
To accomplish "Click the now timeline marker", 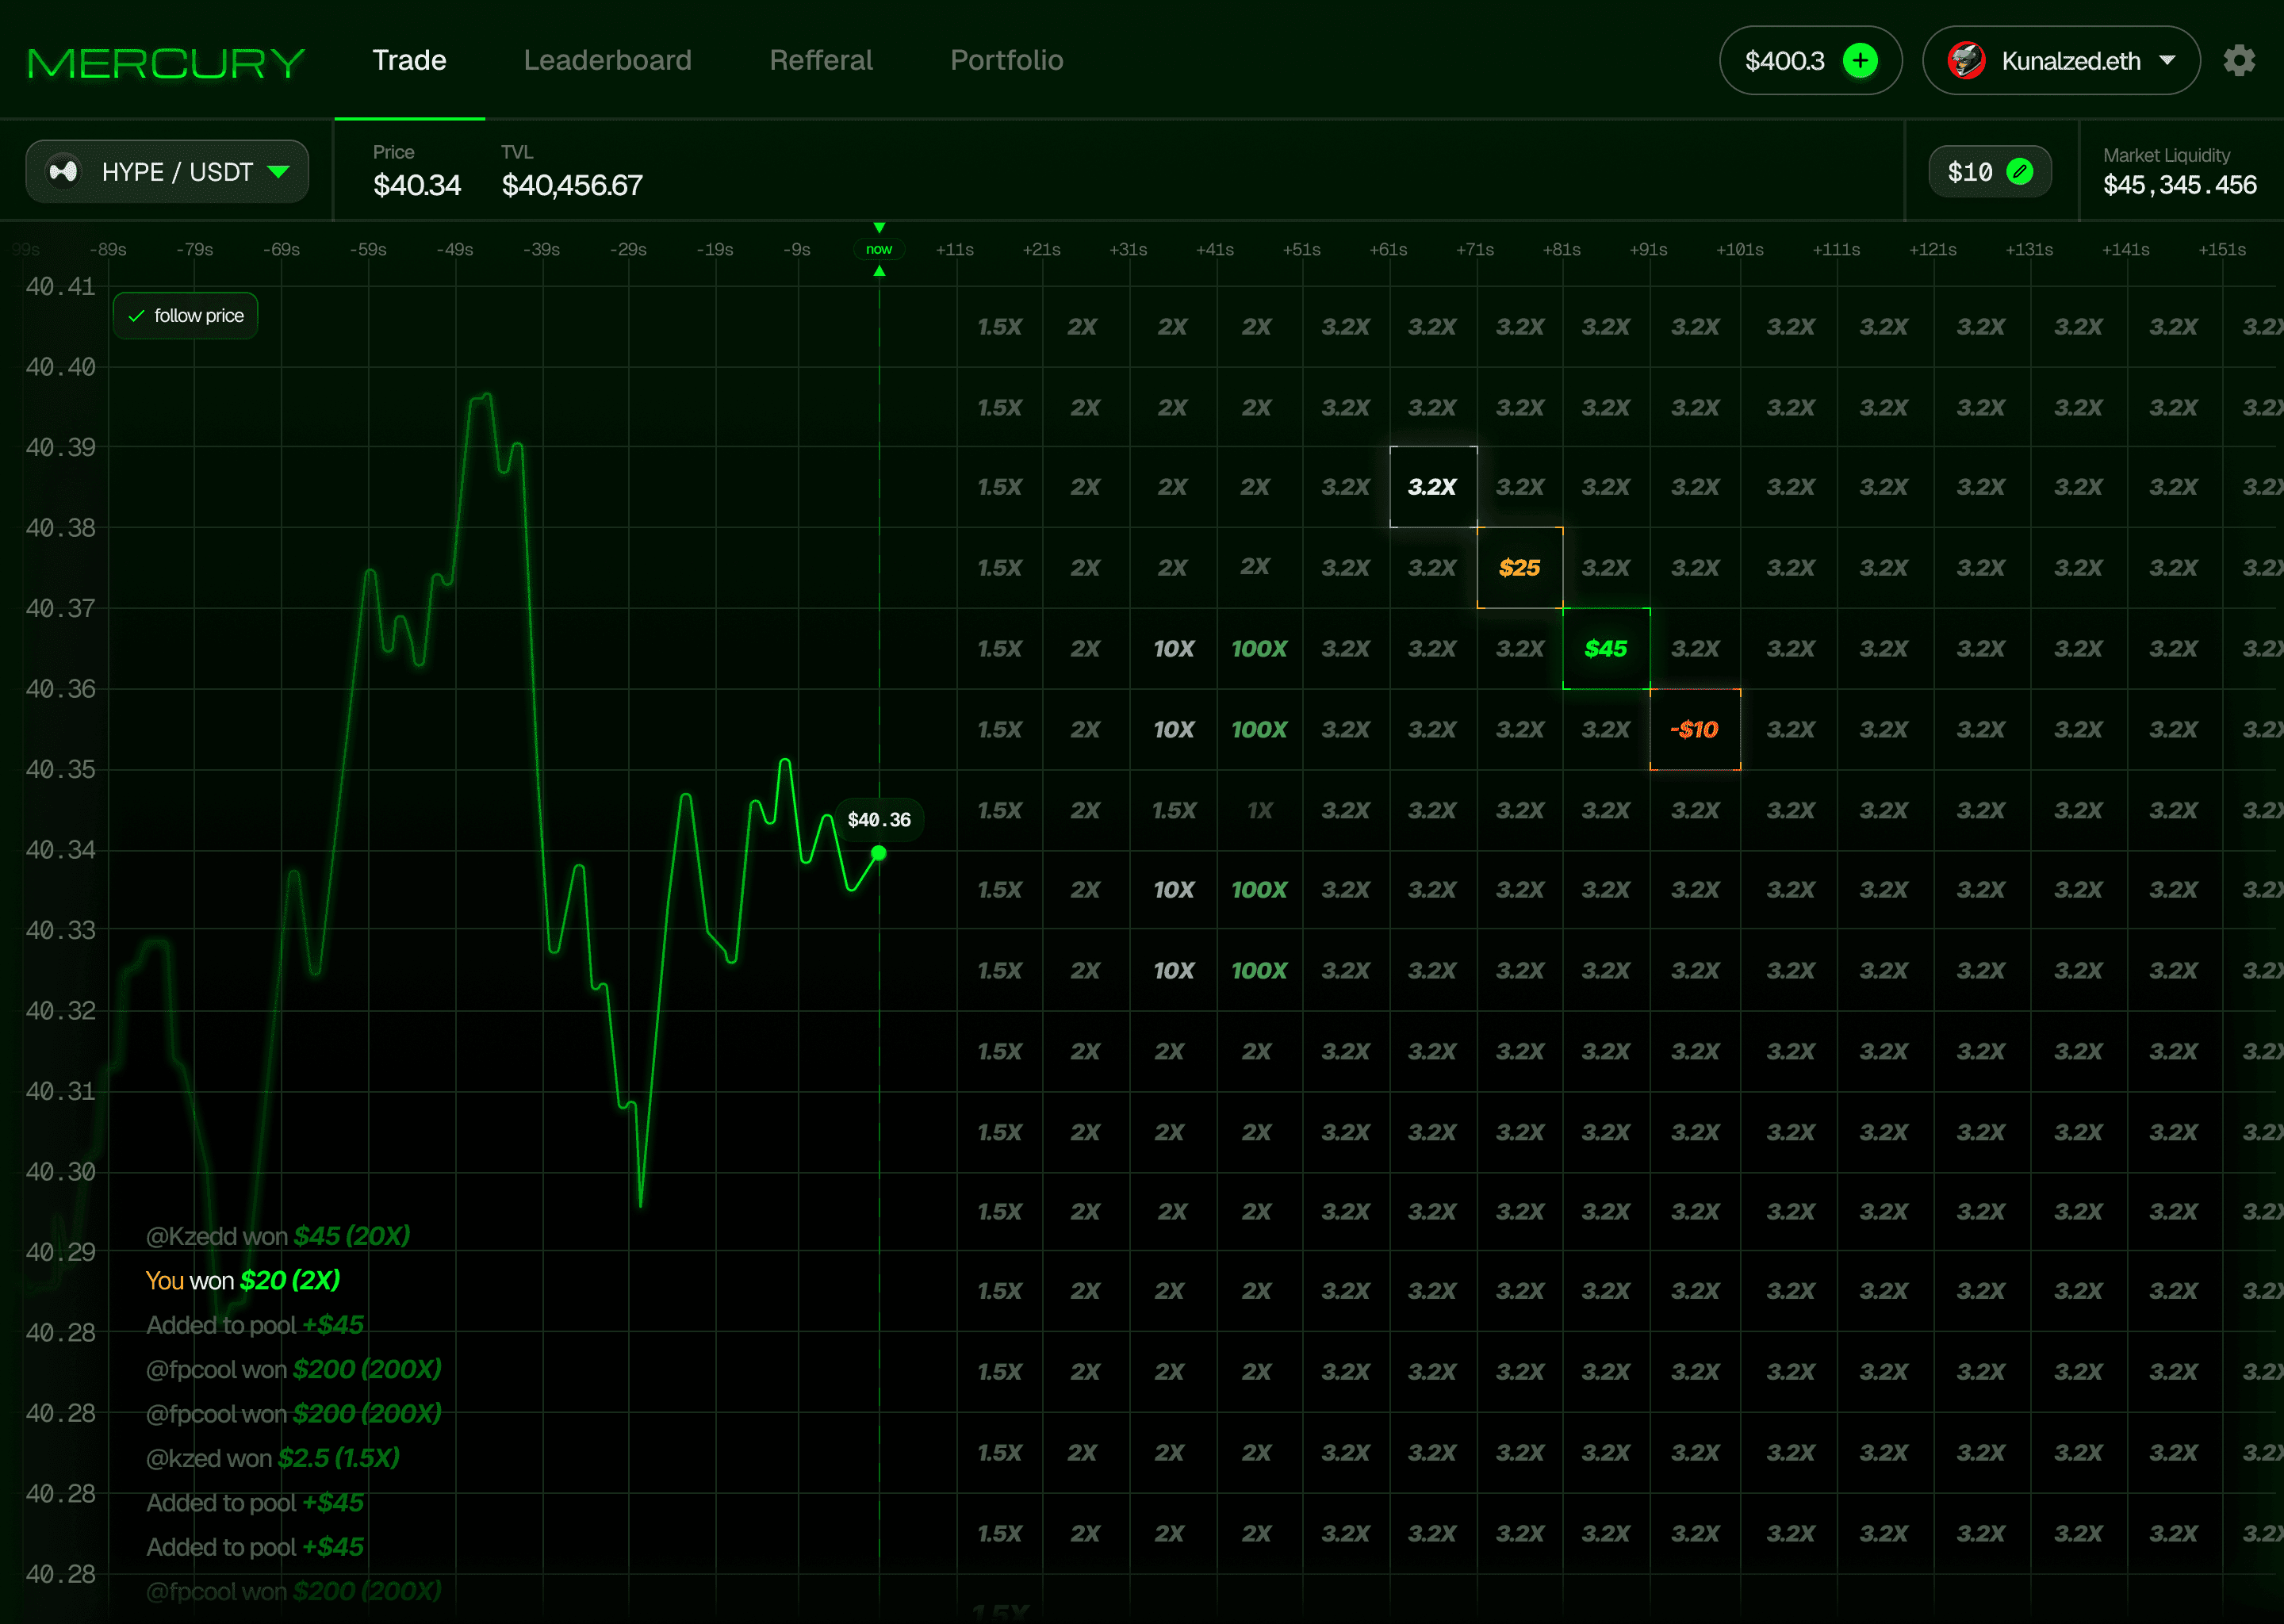I will point(879,249).
